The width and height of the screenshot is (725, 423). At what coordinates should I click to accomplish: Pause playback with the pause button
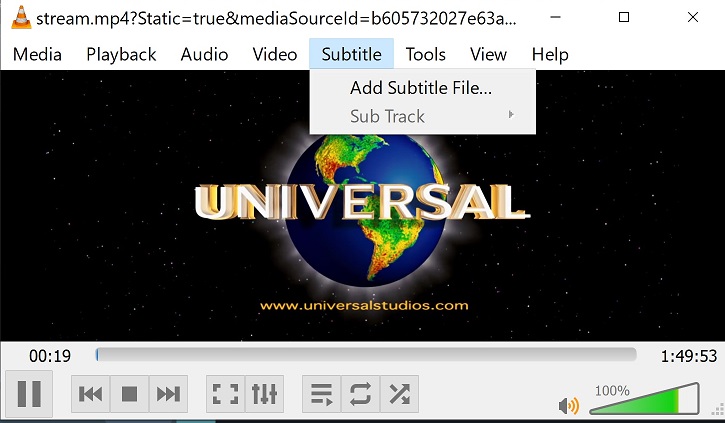(x=29, y=393)
